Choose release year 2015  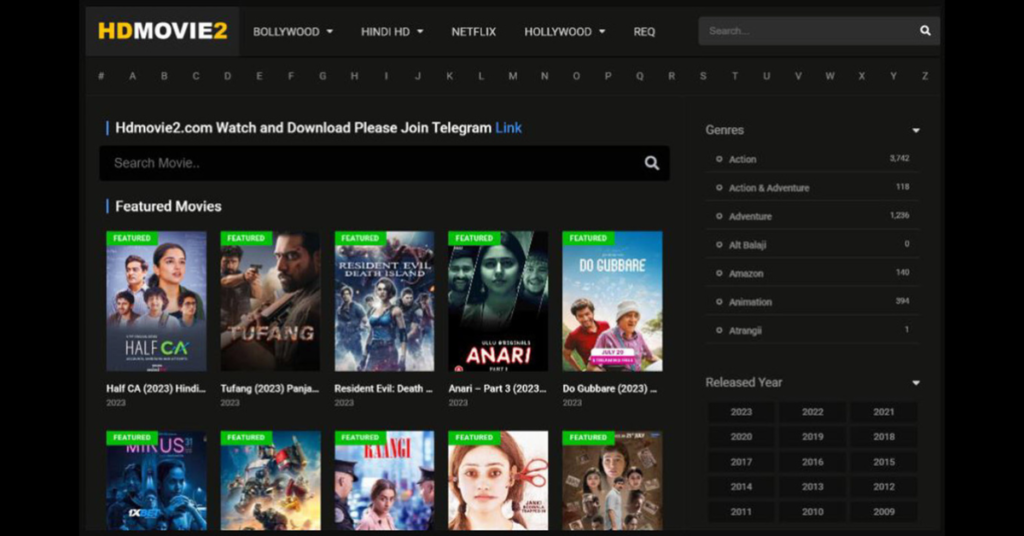(x=884, y=462)
